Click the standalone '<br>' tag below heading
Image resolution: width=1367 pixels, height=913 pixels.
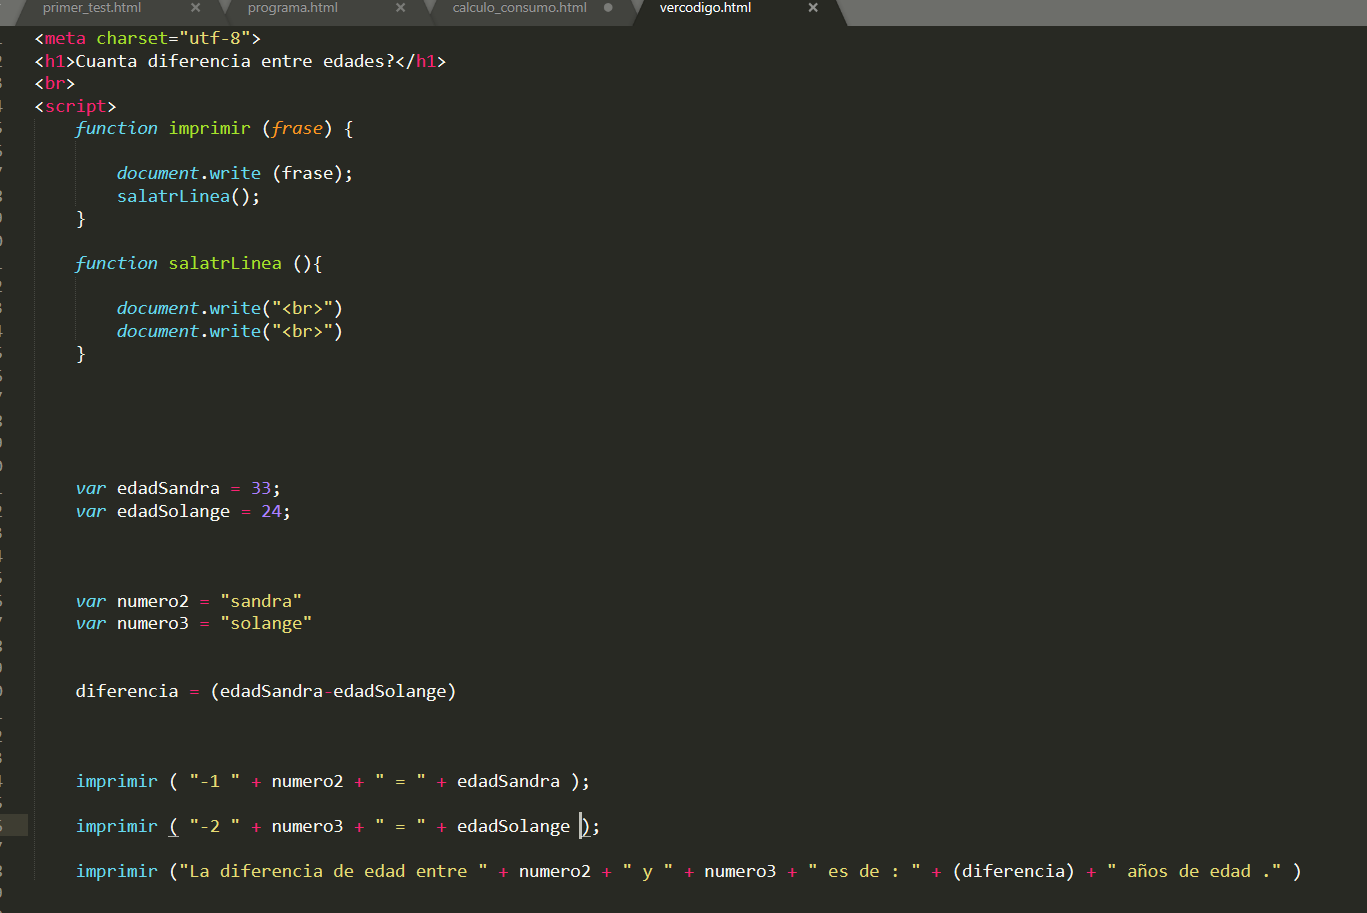(54, 83)
